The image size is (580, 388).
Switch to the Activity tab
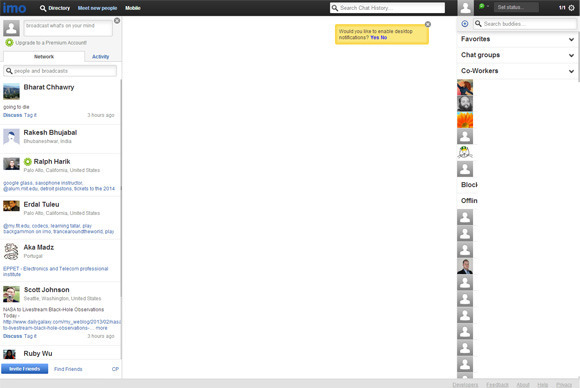point(100,57)
